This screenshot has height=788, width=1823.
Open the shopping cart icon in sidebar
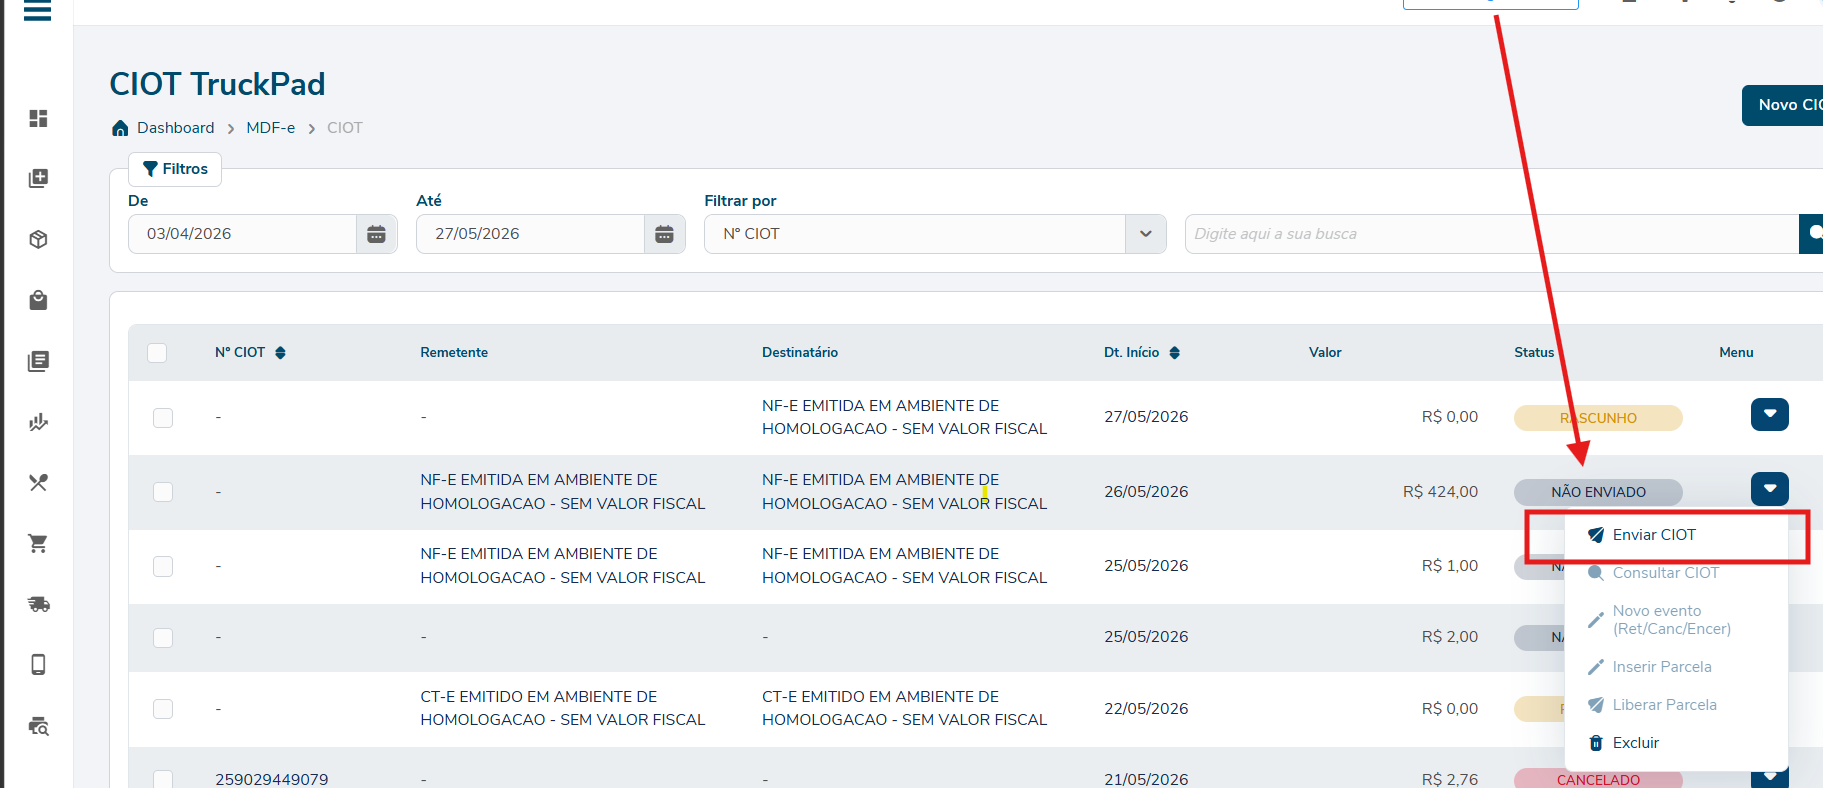(x=38, y=544)
